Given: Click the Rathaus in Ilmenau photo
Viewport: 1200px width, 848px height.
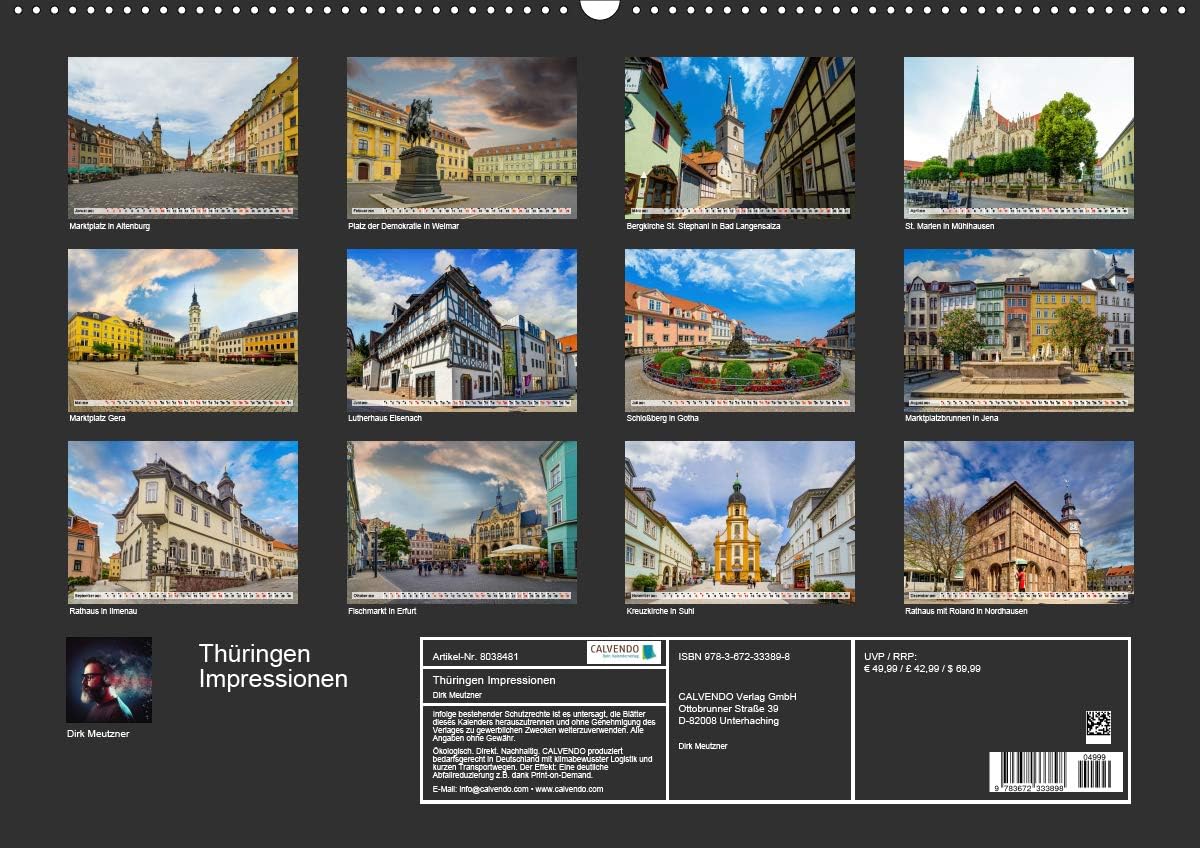Looking at the screenshot, I should [182, 522].
